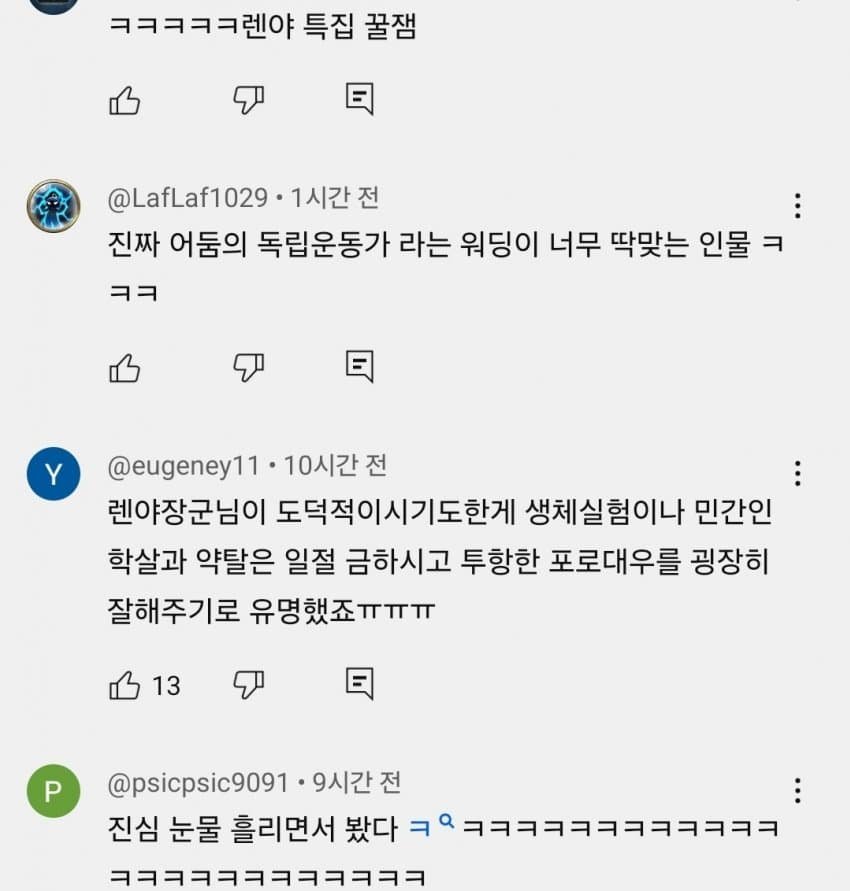
Task: Click the dislike icon under LafLaf1029's comment
Action: coord(247,366)
